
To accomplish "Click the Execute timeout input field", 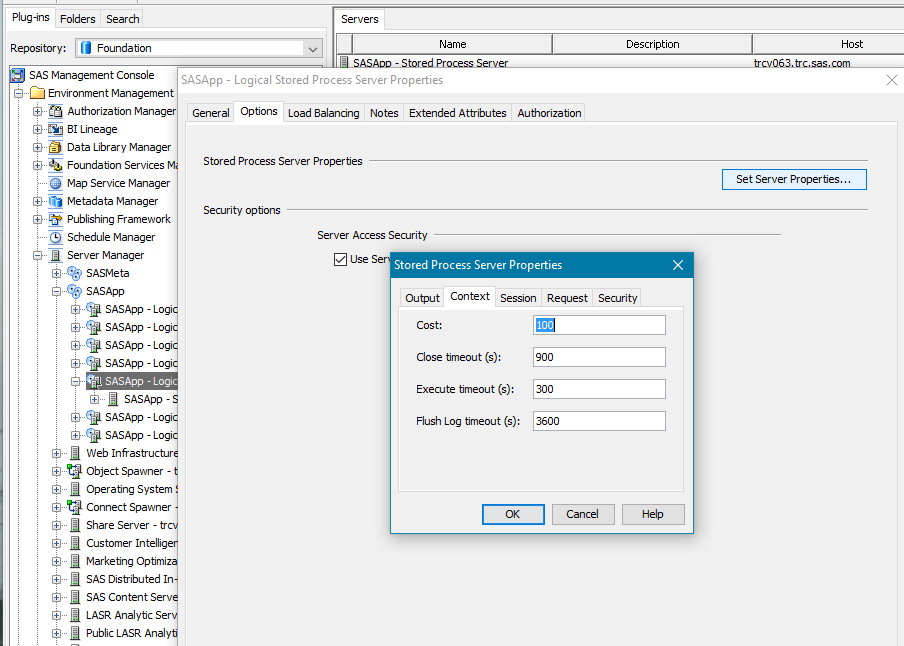I will (599, 389).
